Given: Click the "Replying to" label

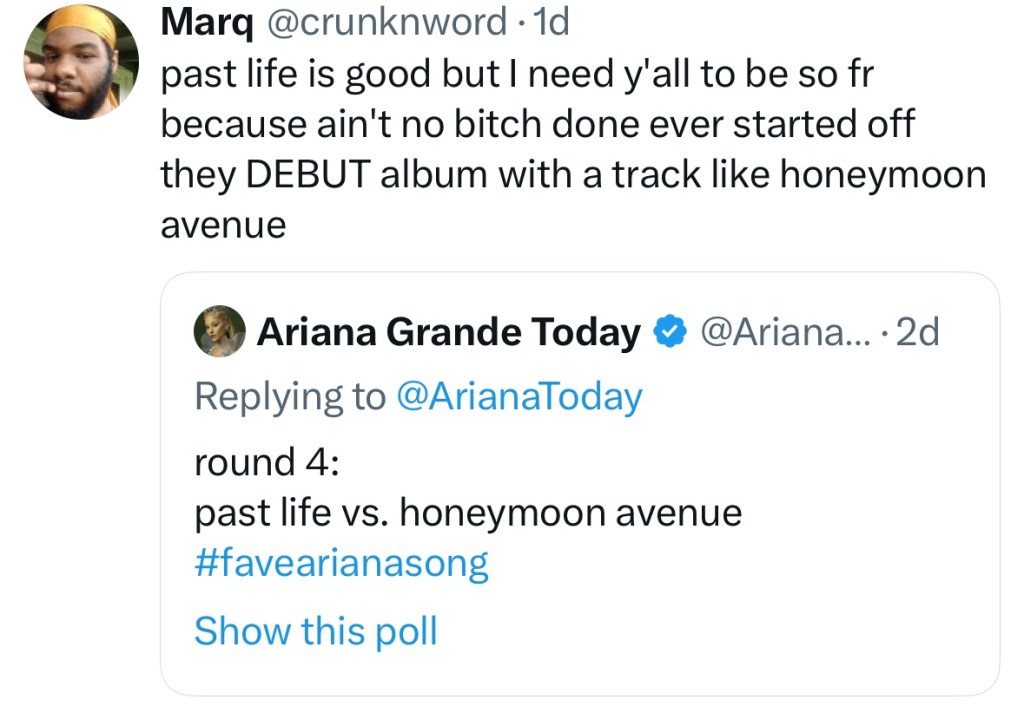Looking at the screenshot, I should pyautogui.click(x=288, y=397).
